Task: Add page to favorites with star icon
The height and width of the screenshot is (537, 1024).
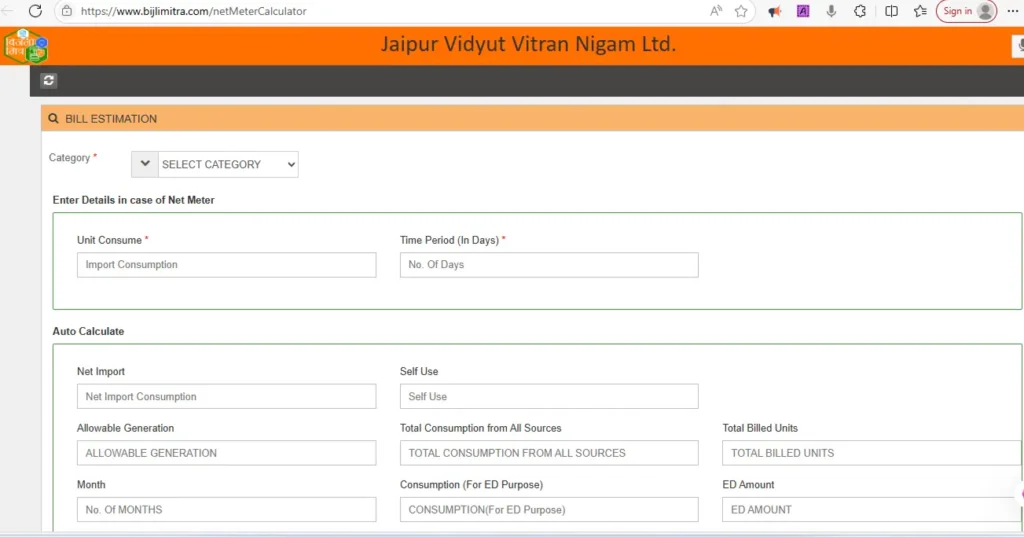Action: [741, 11]
